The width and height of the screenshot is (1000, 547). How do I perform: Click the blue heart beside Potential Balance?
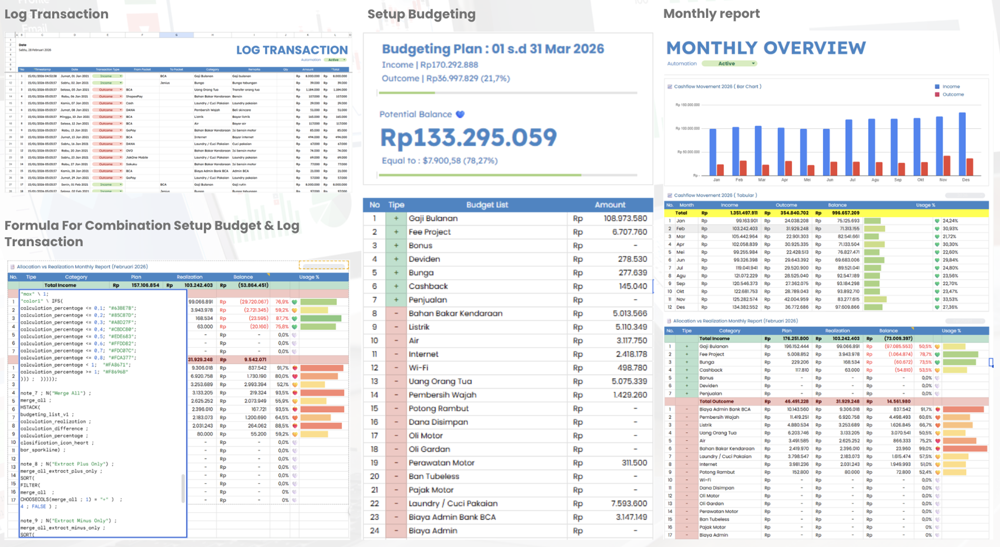click(460, 114)
